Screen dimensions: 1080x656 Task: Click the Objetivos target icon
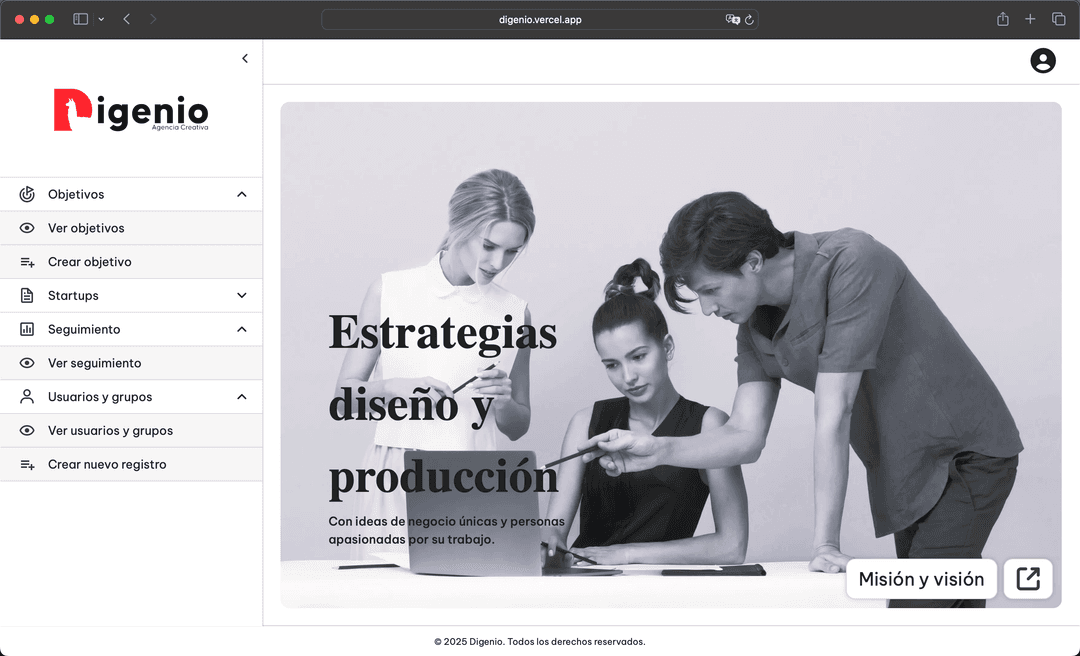[27, 195]
